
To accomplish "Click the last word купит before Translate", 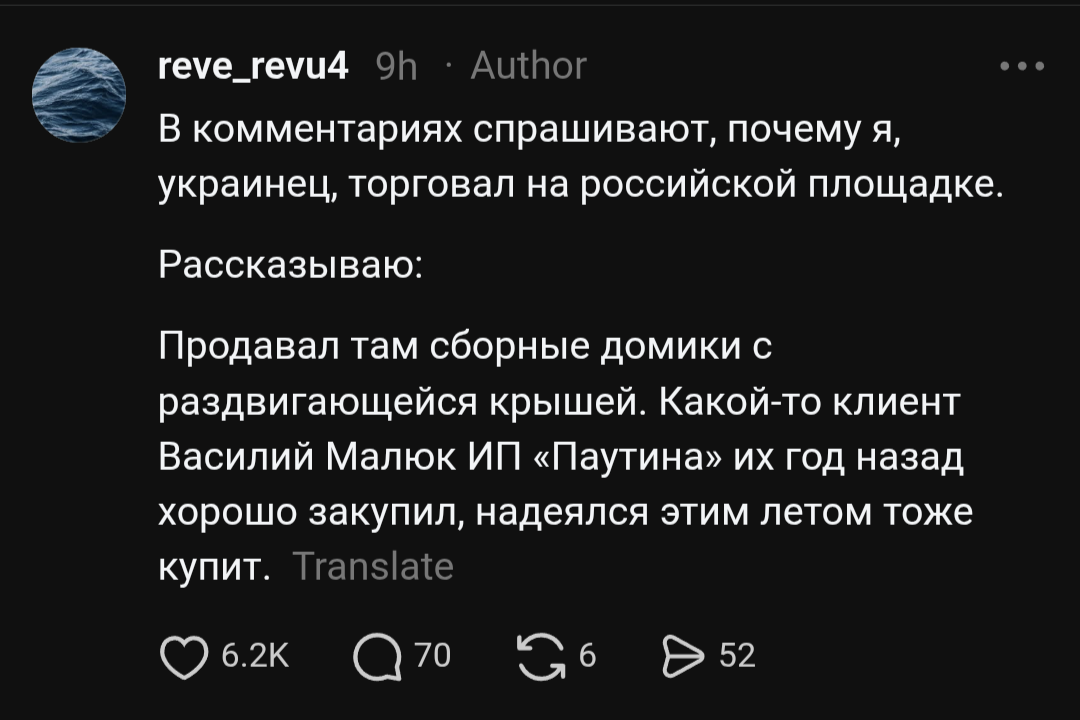I will [x=213, y=568].
